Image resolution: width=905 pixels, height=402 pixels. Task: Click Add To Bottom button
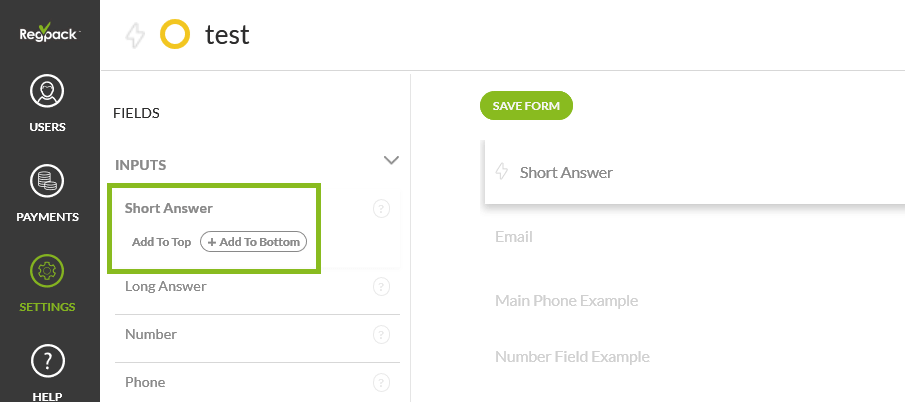(x=253, y=242)
